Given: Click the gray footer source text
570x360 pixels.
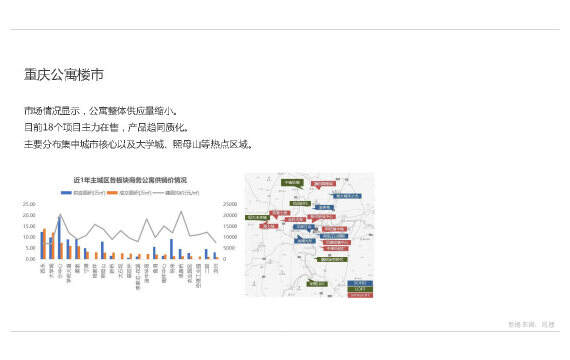Looking at the screenshot, I should coord(531,324).
